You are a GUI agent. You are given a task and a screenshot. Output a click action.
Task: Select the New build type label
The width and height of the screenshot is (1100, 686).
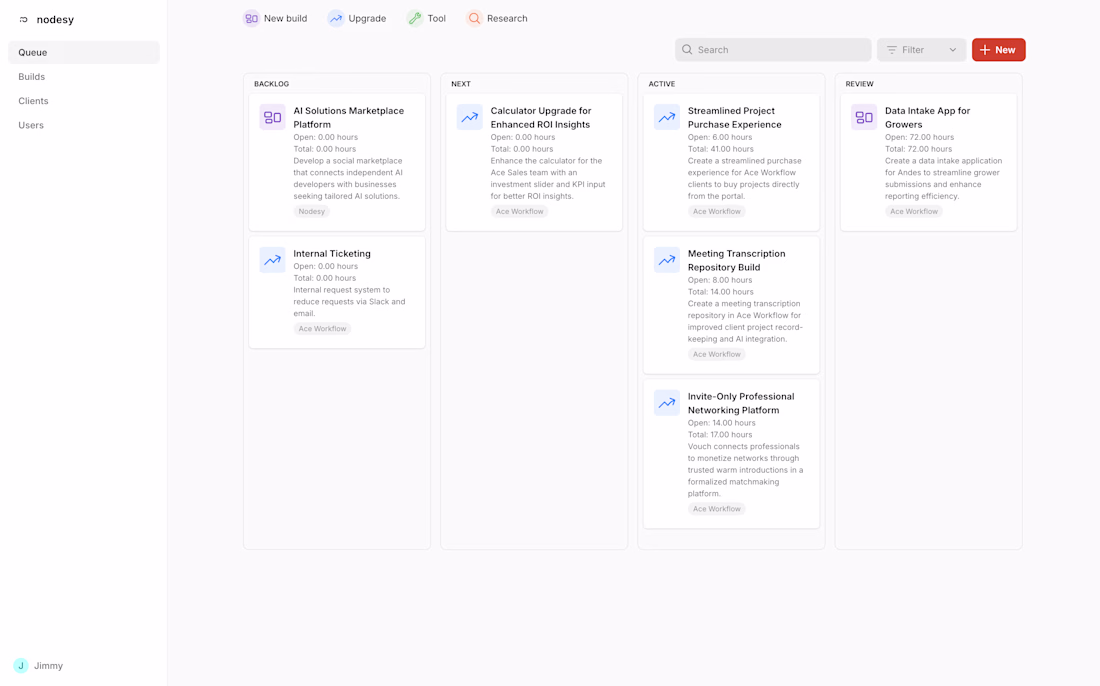pyautogui.click(x=286, y=18)
